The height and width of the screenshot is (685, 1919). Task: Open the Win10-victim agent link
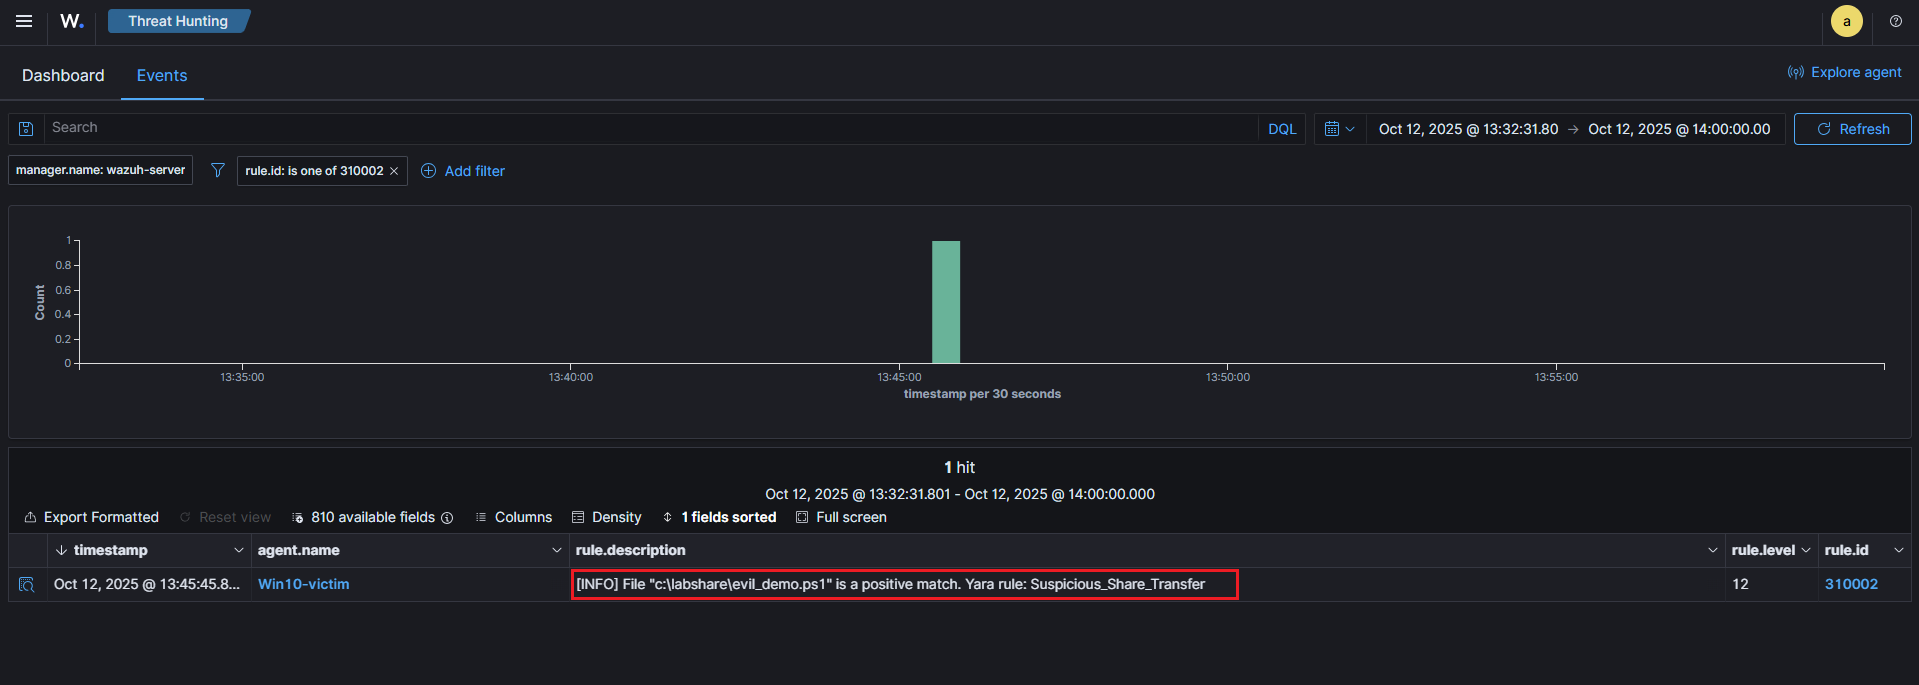(303, 584)
